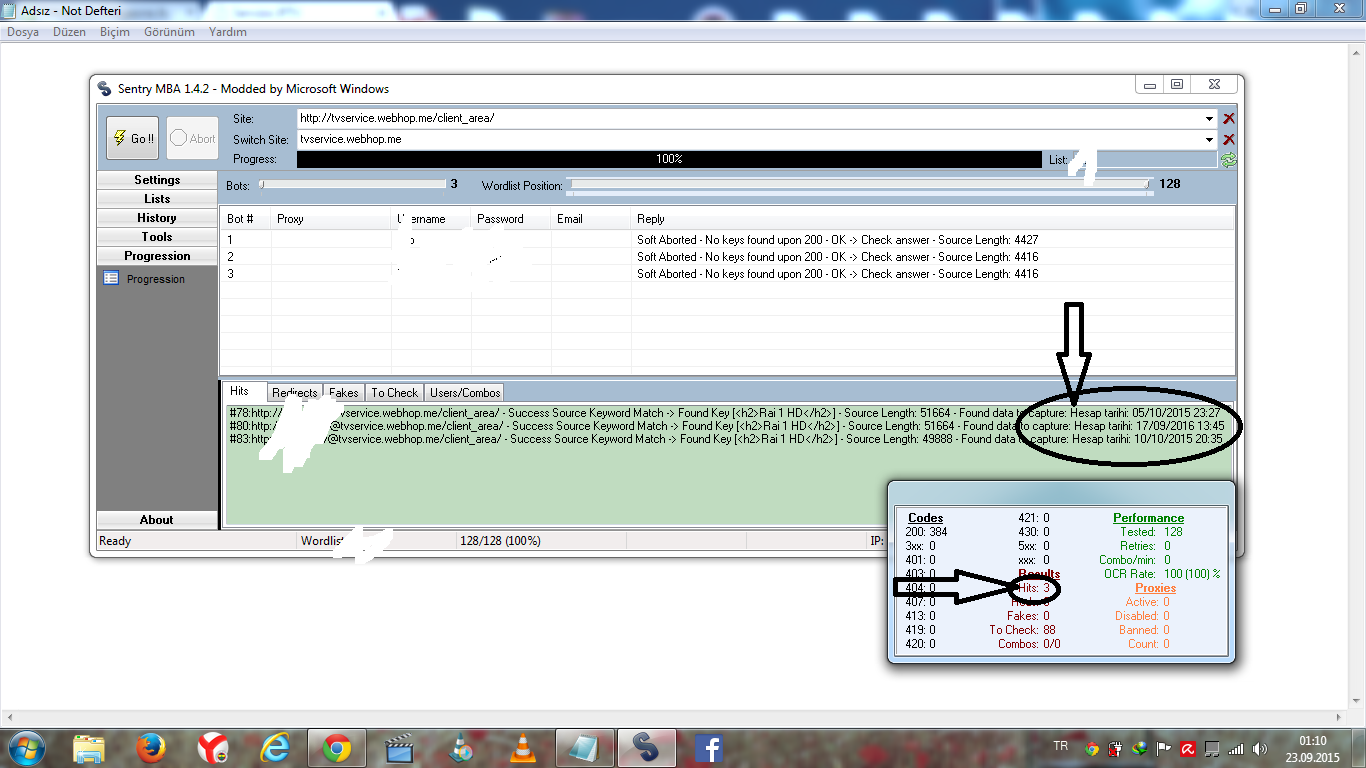Image resolution: width=1366 pixels, height=768 pixels.
Task: Open Firefox from the taskbar
Action: (x=151, y=748)
